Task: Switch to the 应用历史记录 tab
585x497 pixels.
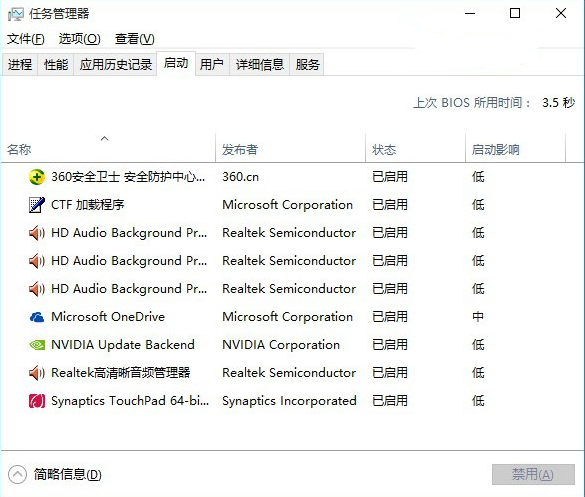Action: [x=115, y=65]
